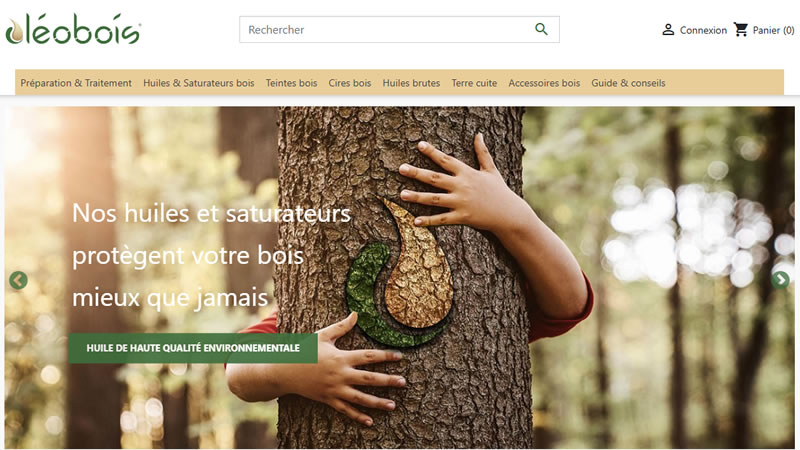Click the Oléobois logo
Screen dimensions: 800x450
73,29
